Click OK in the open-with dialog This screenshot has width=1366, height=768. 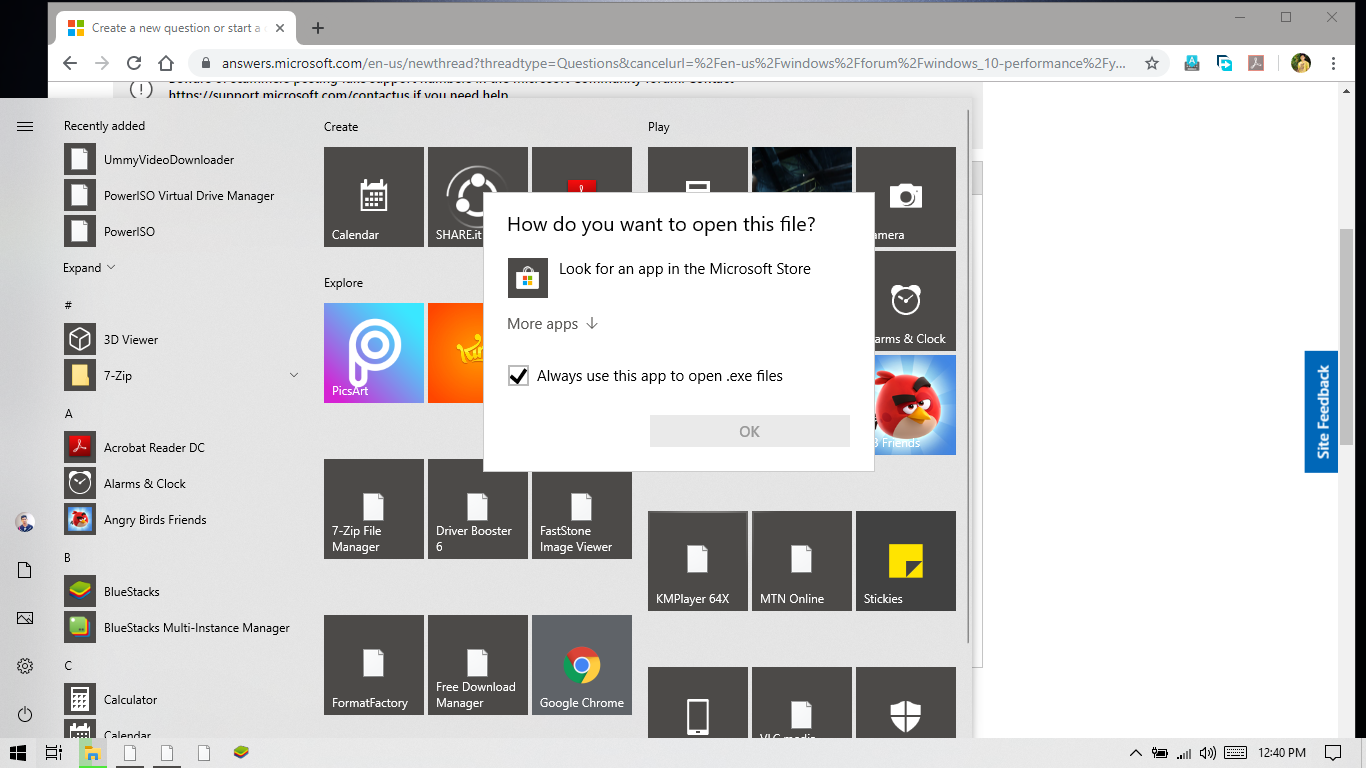click(750, 431)
